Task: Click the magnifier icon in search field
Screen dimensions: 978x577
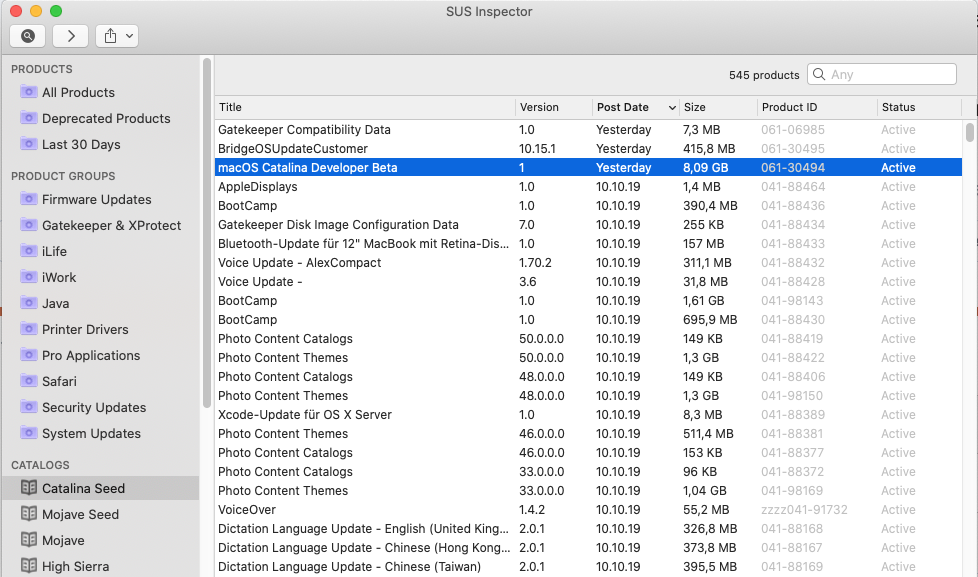Action: point(819,74)
